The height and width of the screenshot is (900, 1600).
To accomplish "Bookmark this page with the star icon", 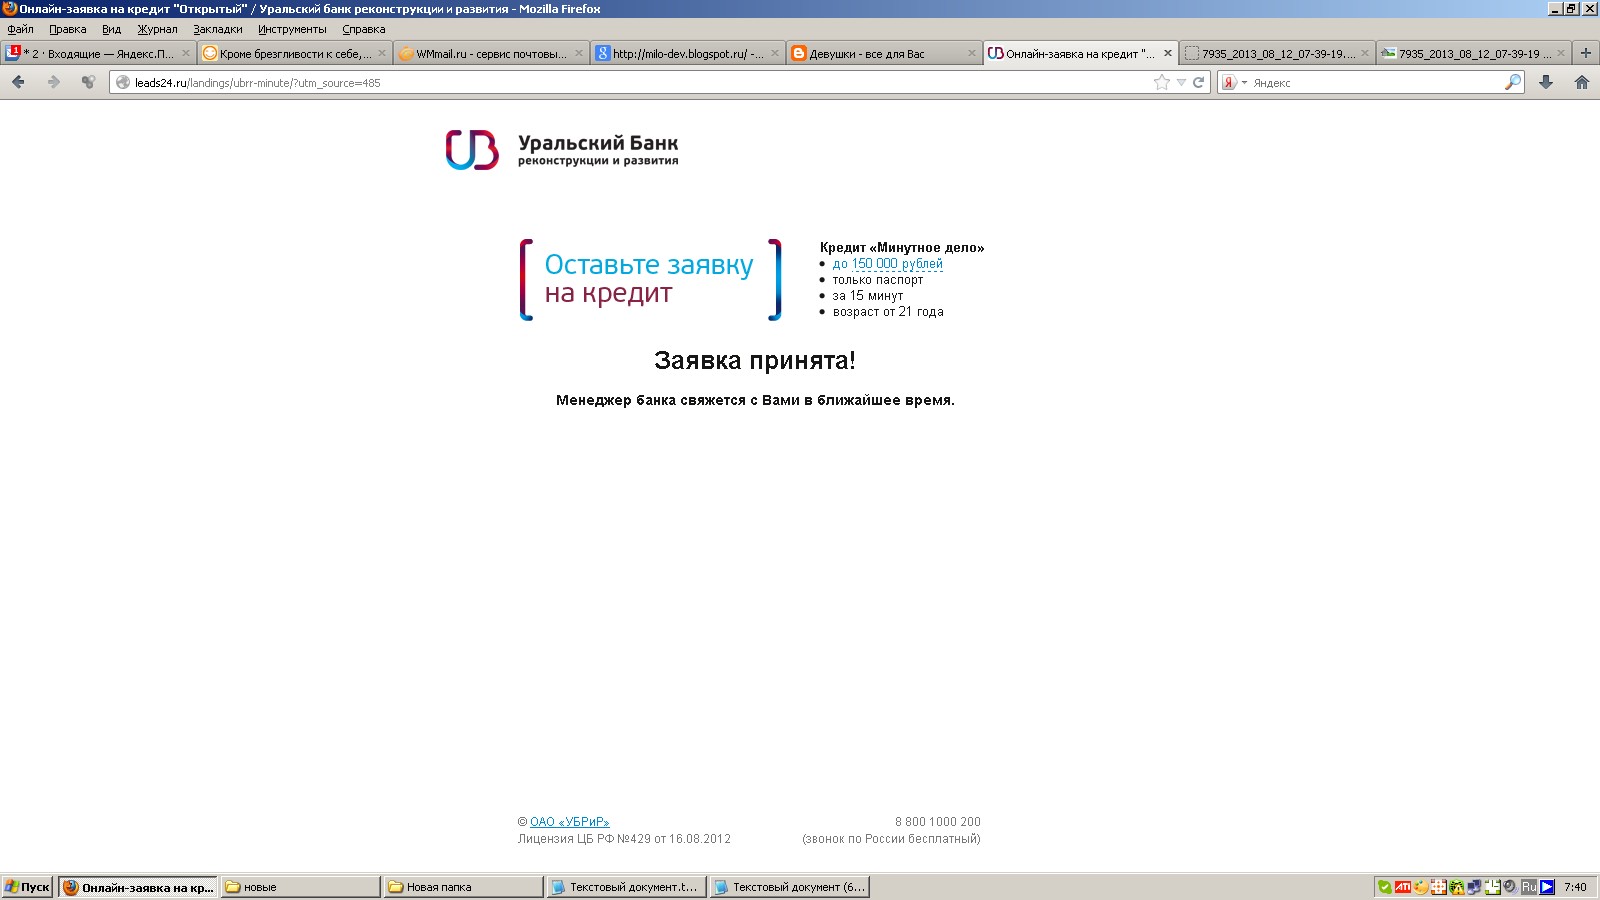I will 1161,82.
